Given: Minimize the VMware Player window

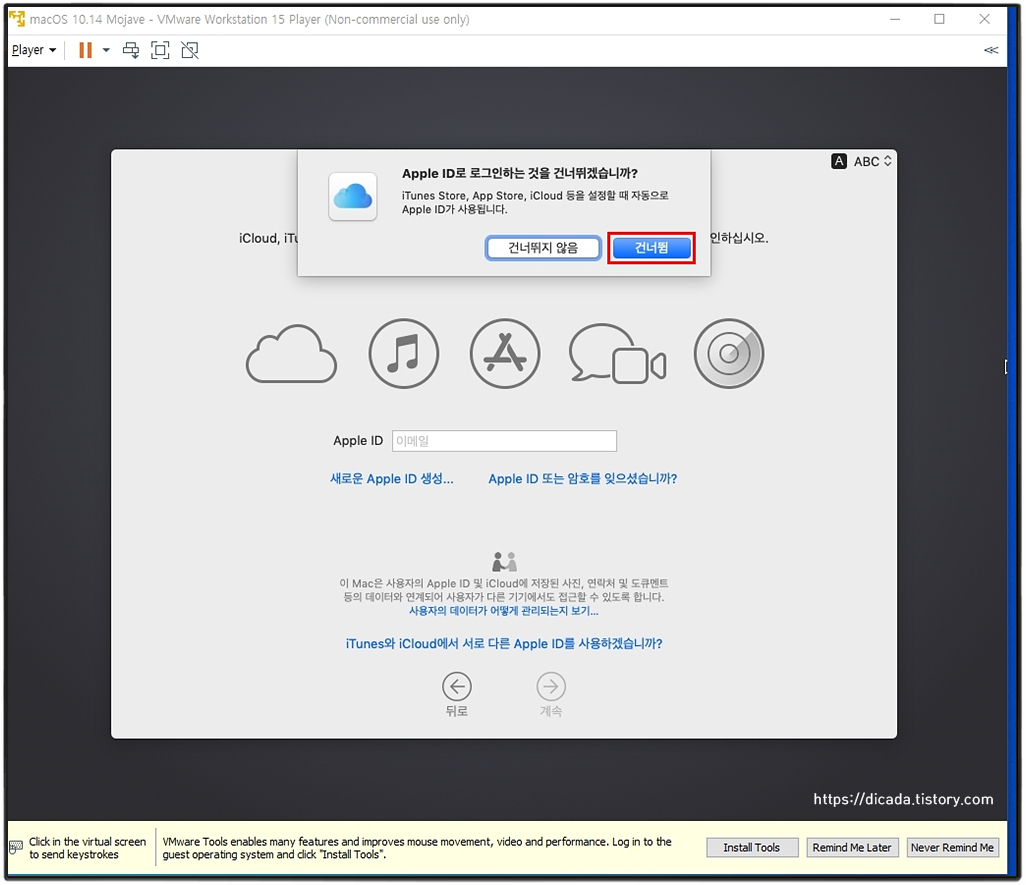Looking at the screenshot, I should pyautogui.click(x=895, y=20).
